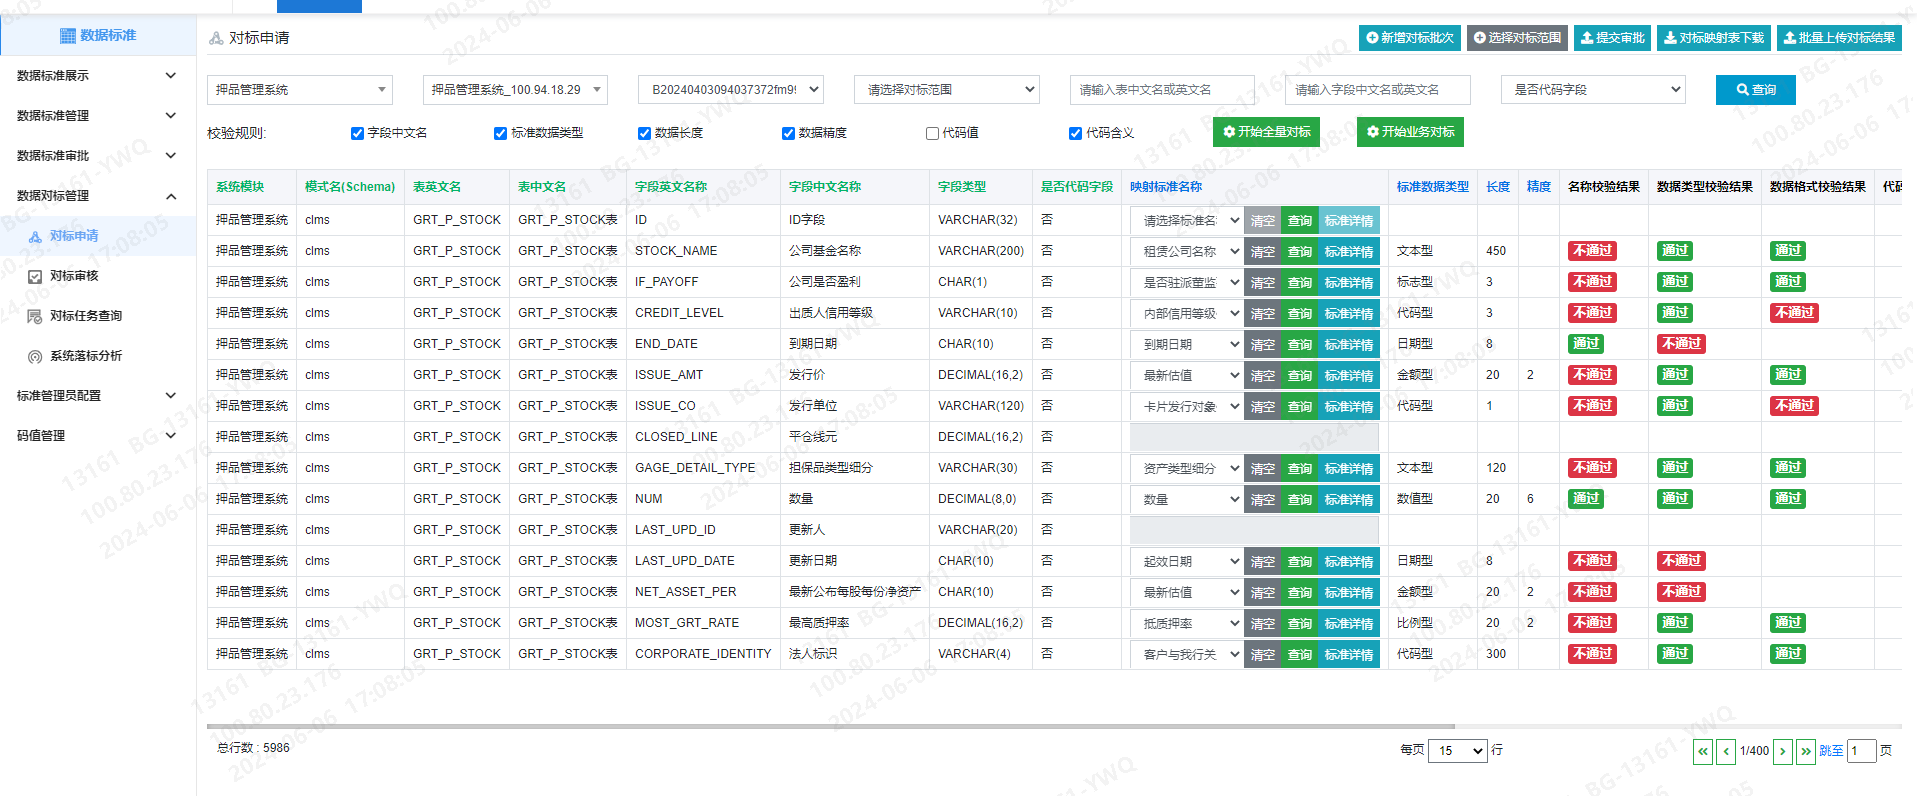The height and width of the screenshot is (796, 1917).
Task: Open the 押品管理系统 system dropdown
Action: pyautogui.click(x=300, y=90)
